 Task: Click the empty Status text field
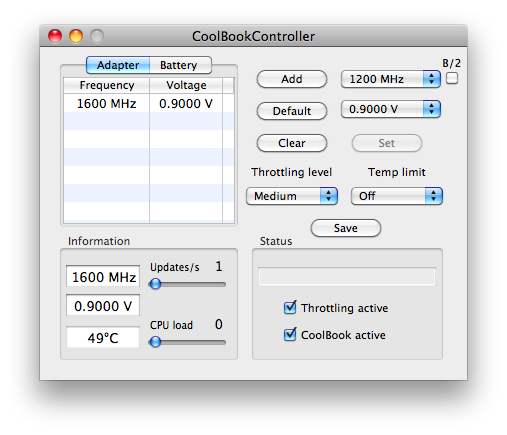click(x=347, y=276)
